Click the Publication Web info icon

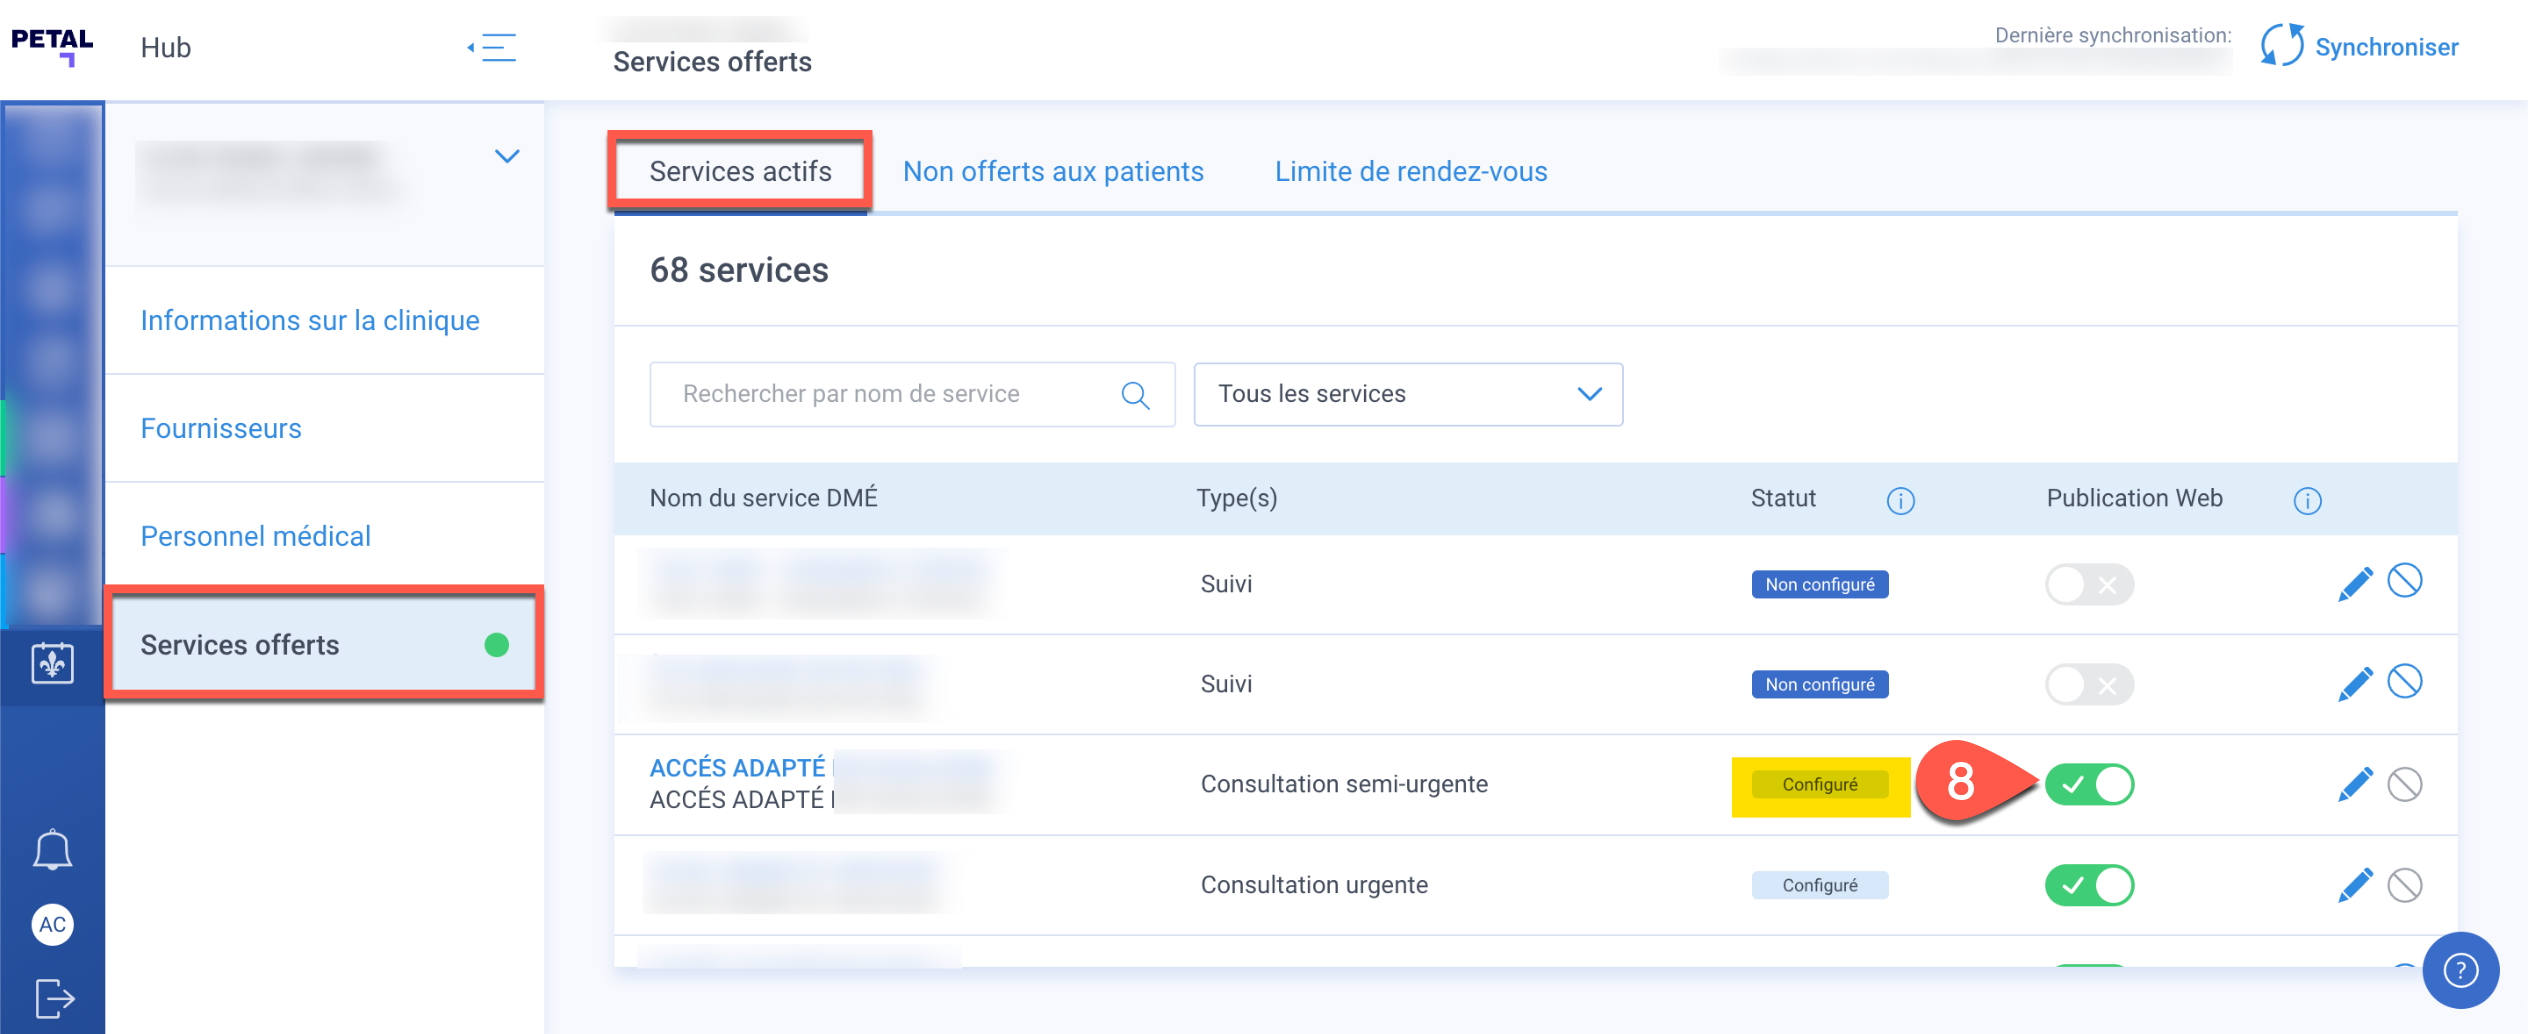2307,500
